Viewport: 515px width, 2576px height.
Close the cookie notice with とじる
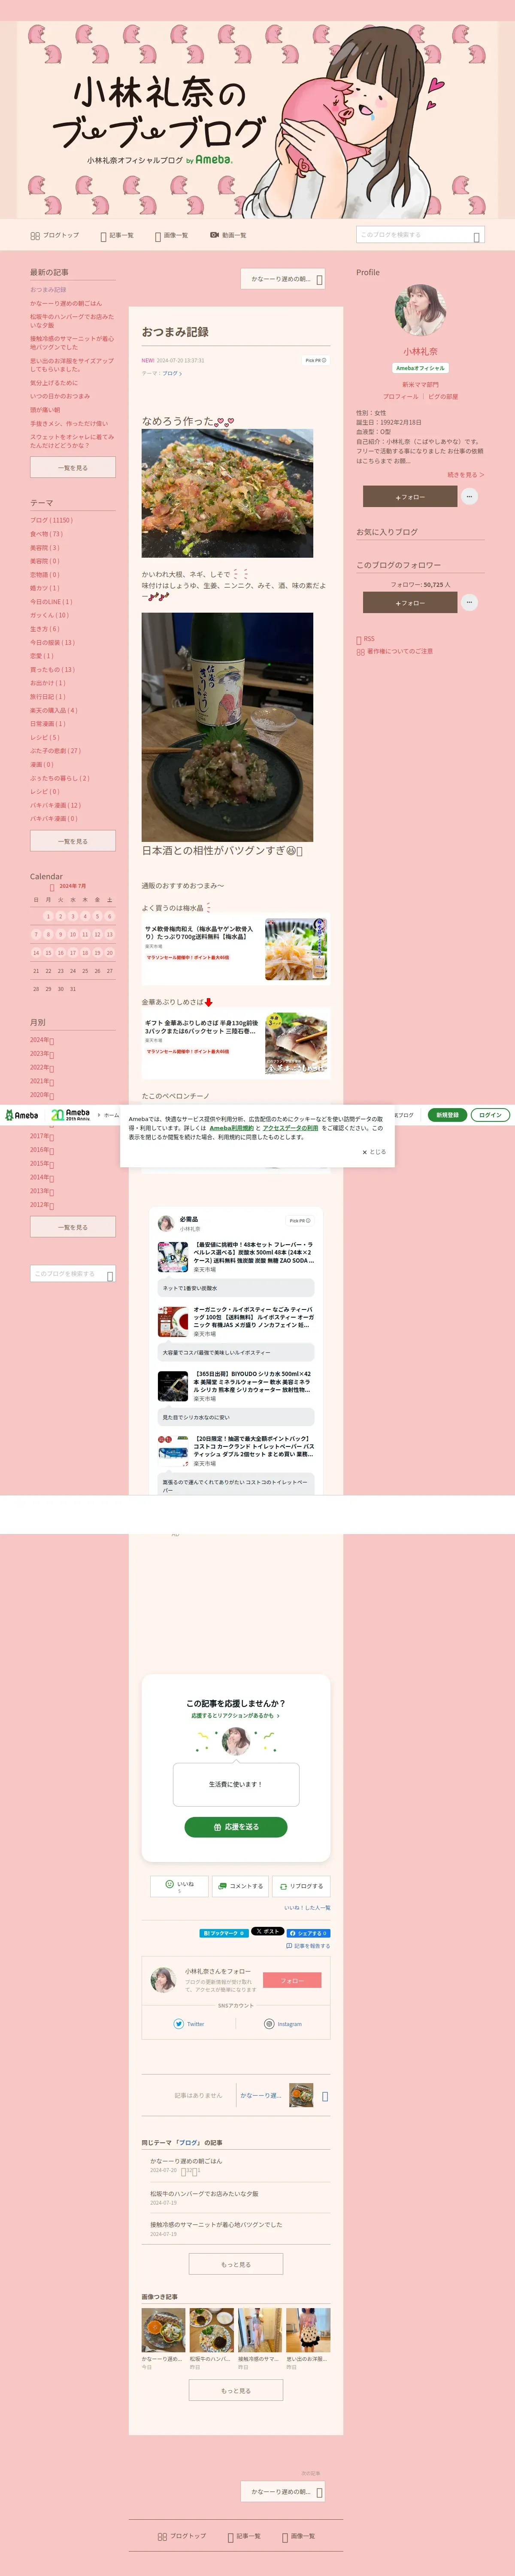tap(374, 1152)
